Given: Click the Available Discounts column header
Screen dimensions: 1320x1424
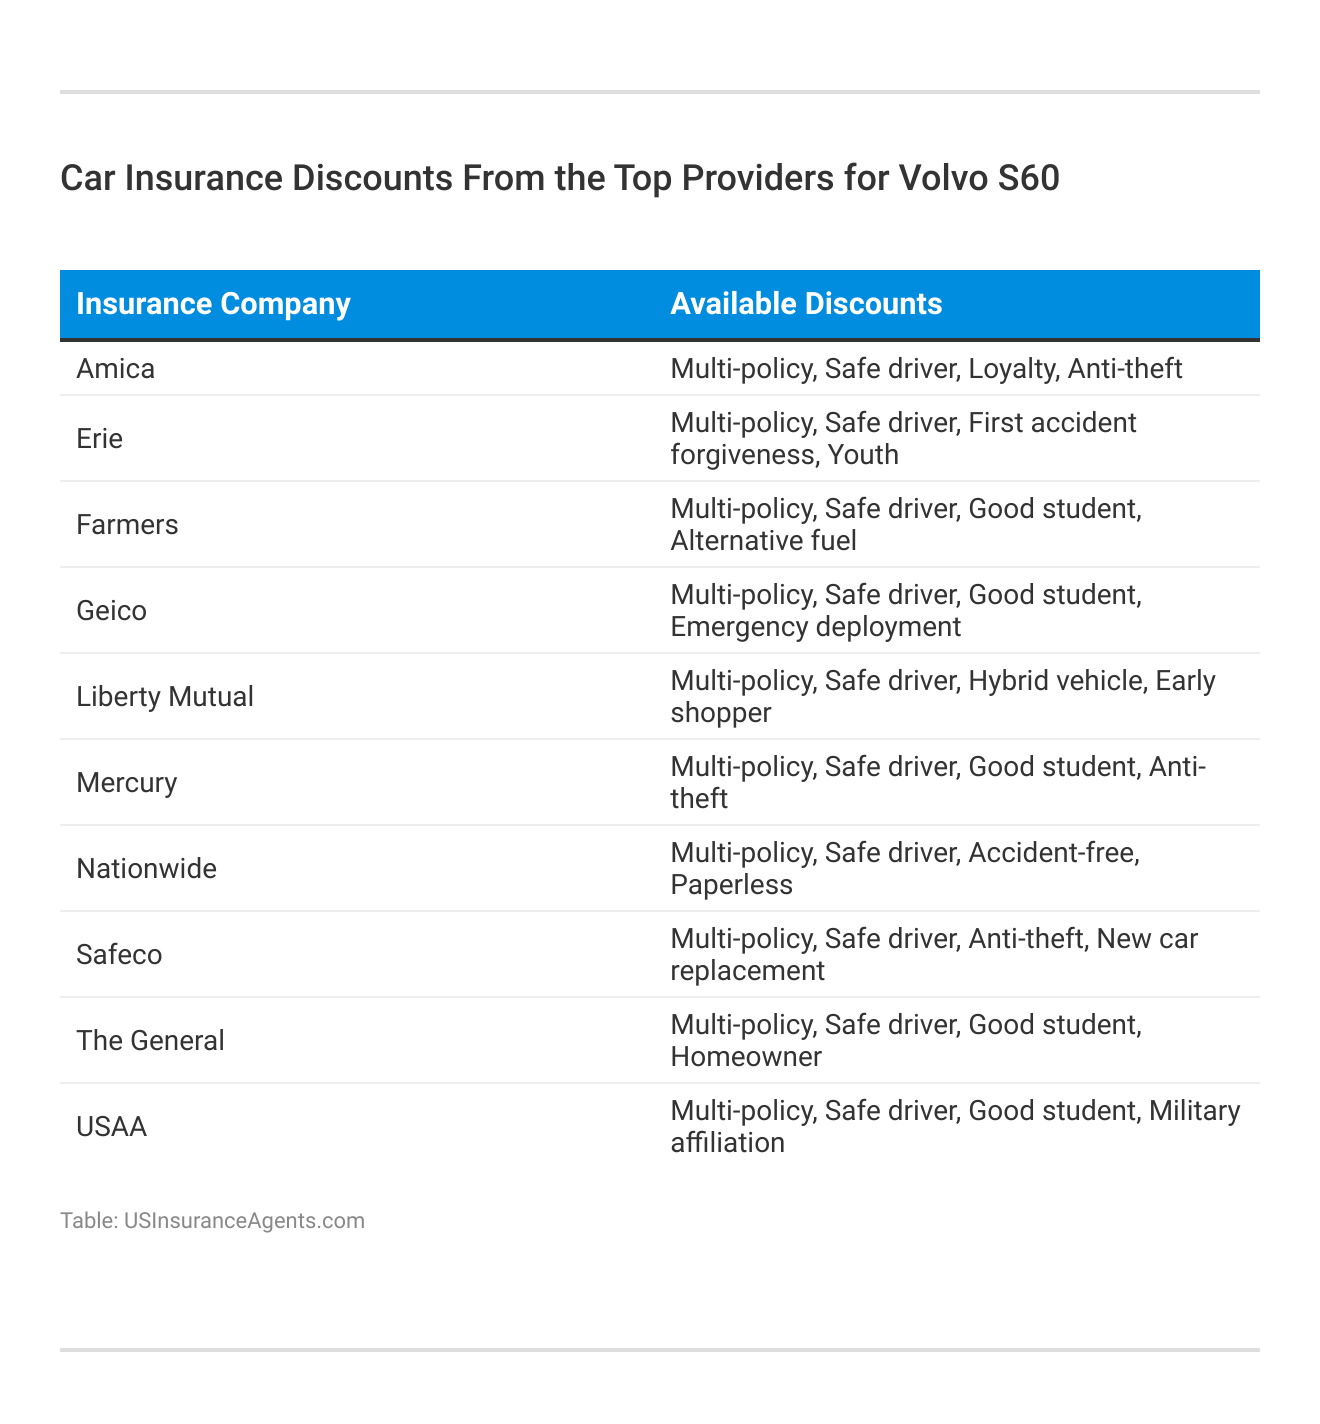Looking at the screenshot, I should 806,304.
